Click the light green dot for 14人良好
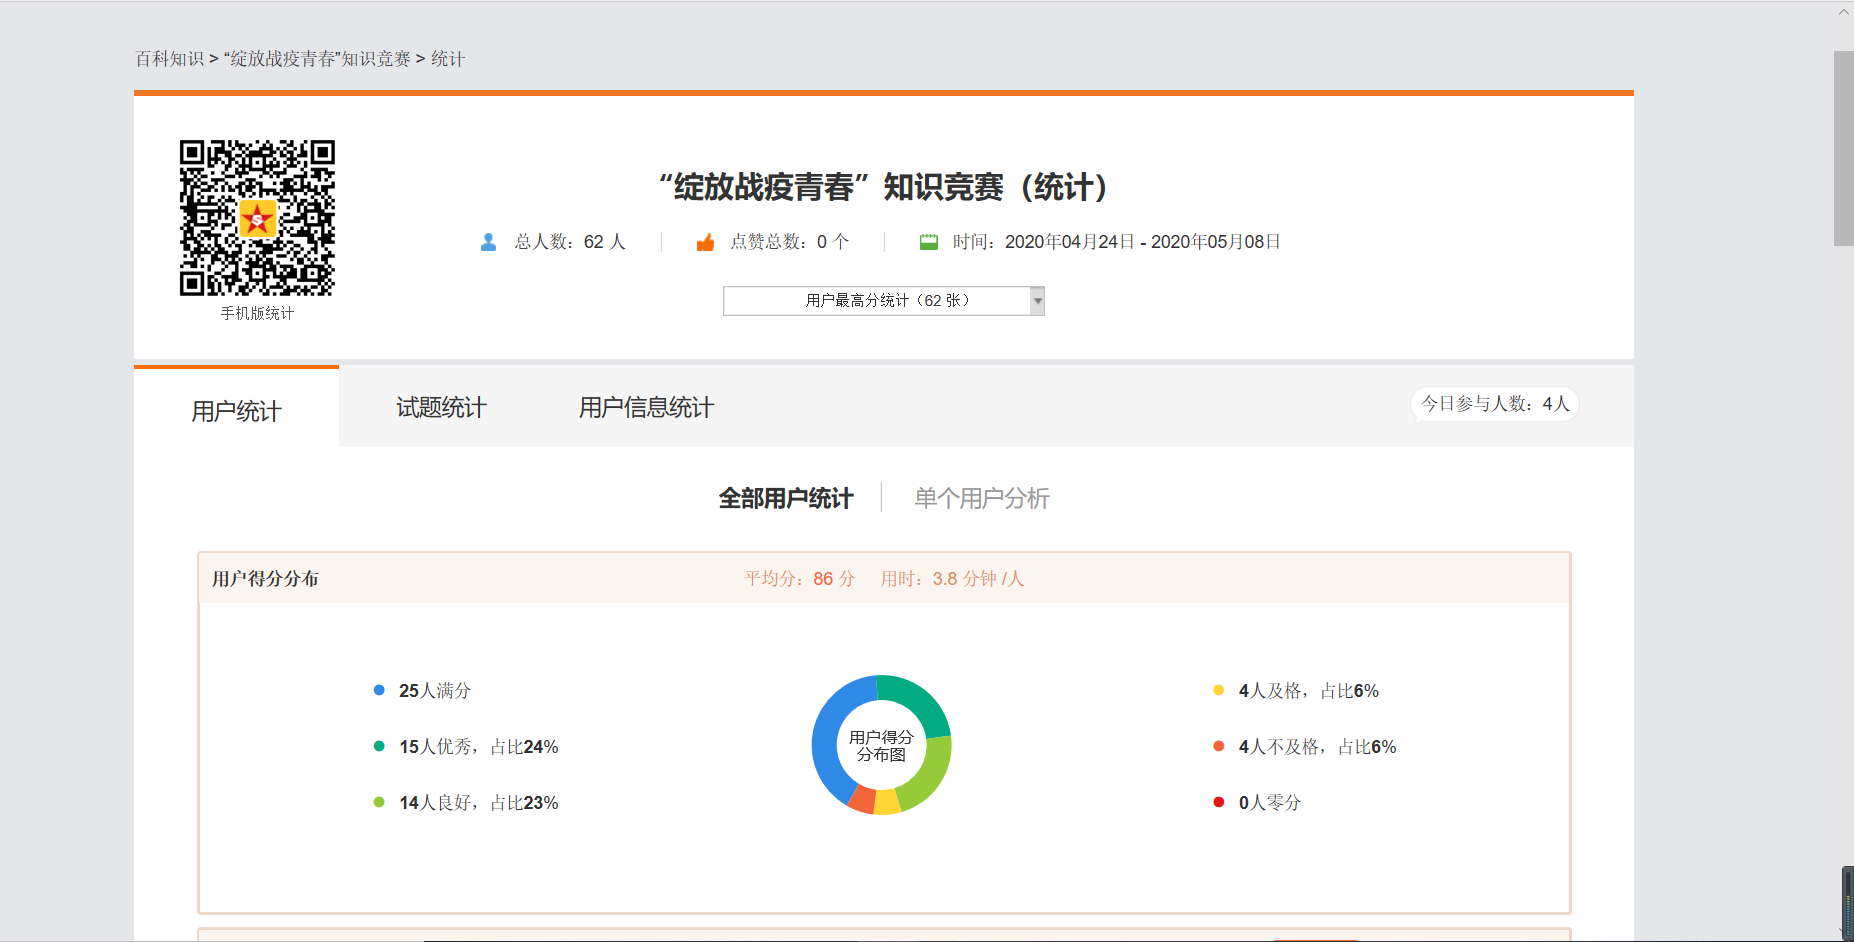 (x=379, y=802)
